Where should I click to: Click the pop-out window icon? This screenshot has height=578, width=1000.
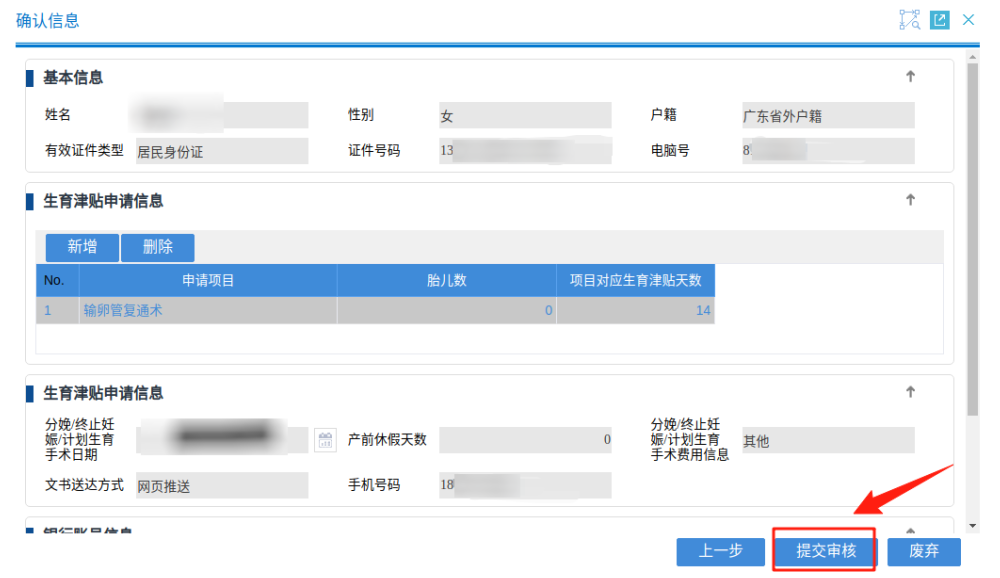(939, 20)
